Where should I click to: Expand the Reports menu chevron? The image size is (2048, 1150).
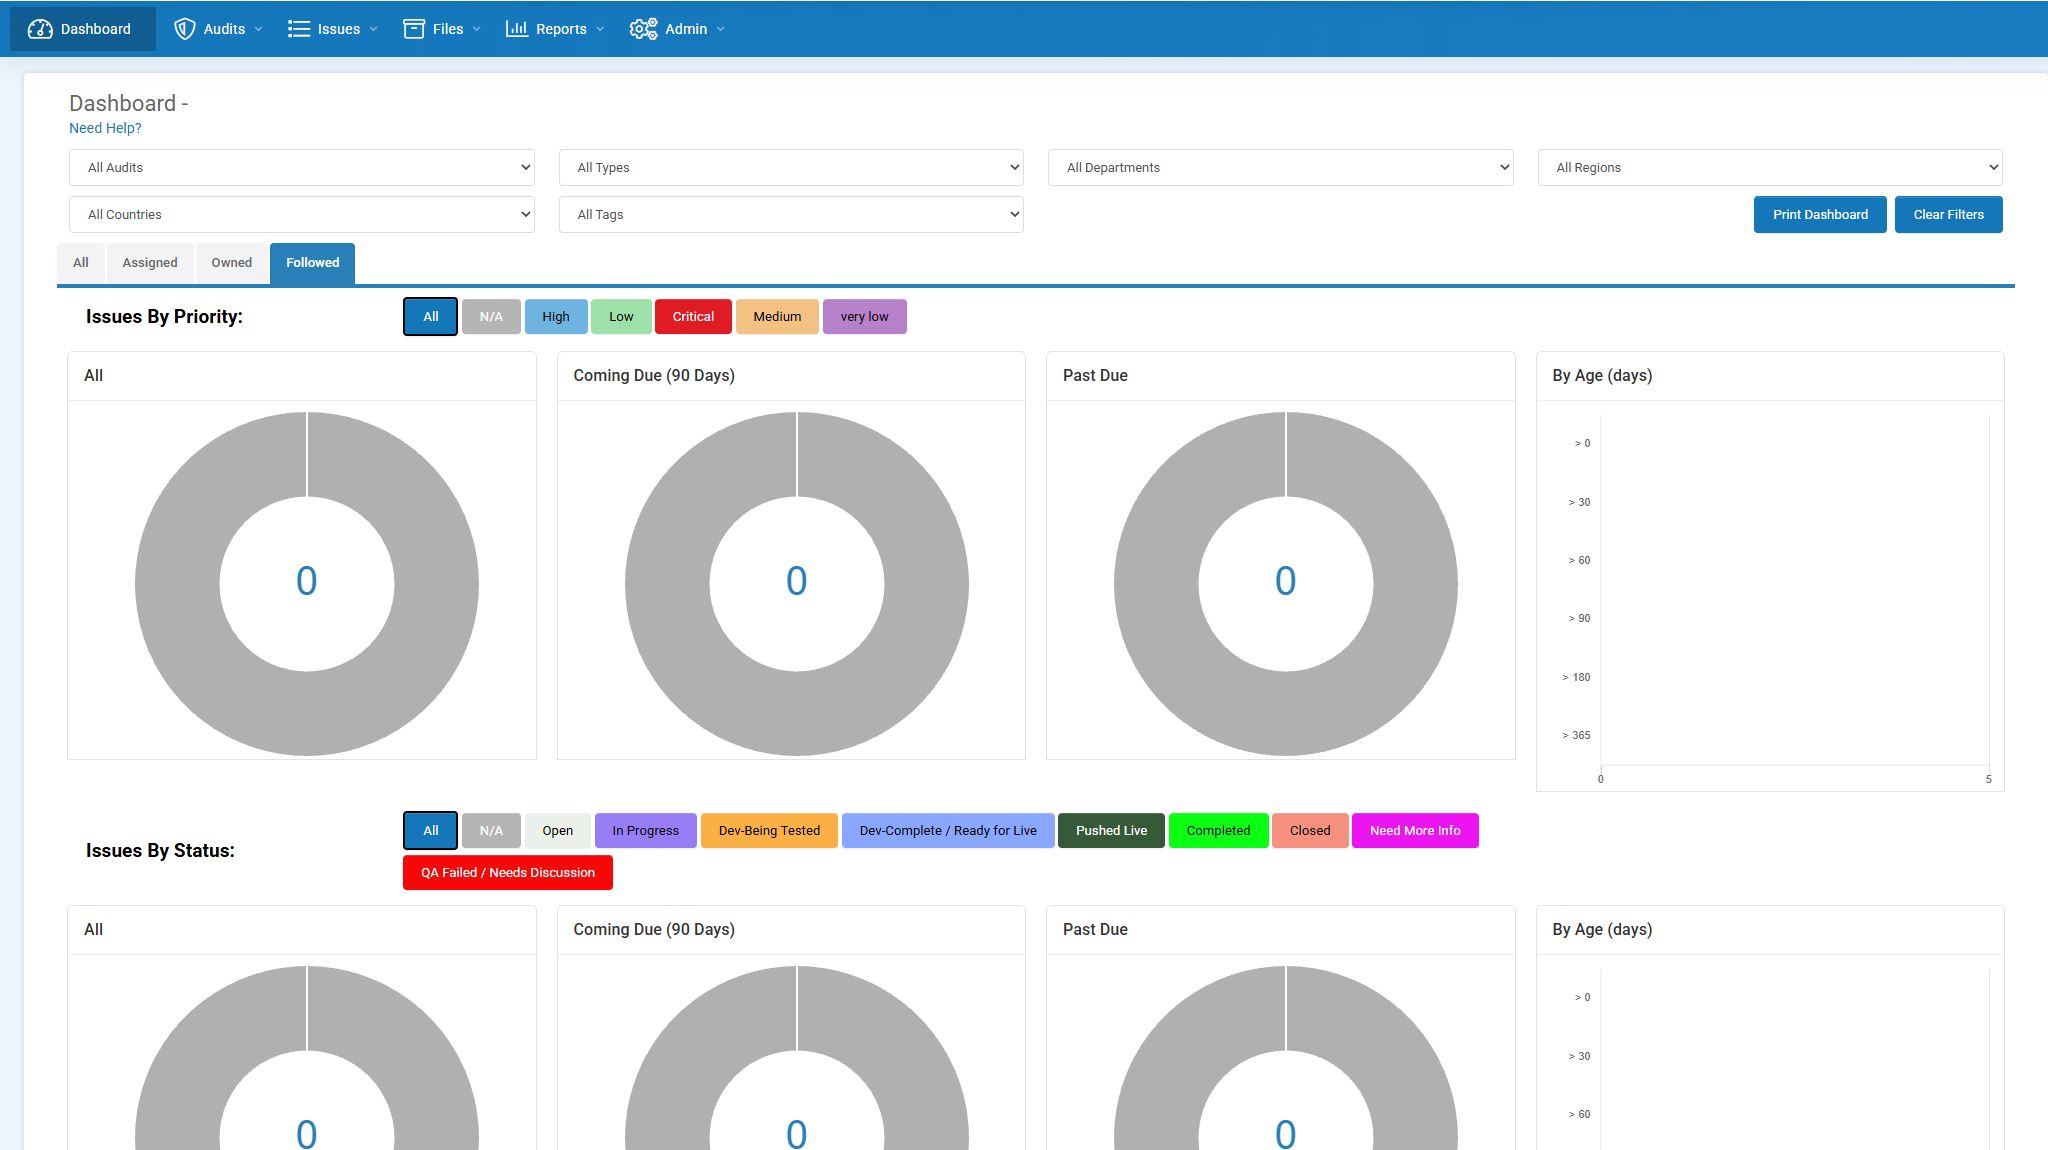tap(600, 29)
